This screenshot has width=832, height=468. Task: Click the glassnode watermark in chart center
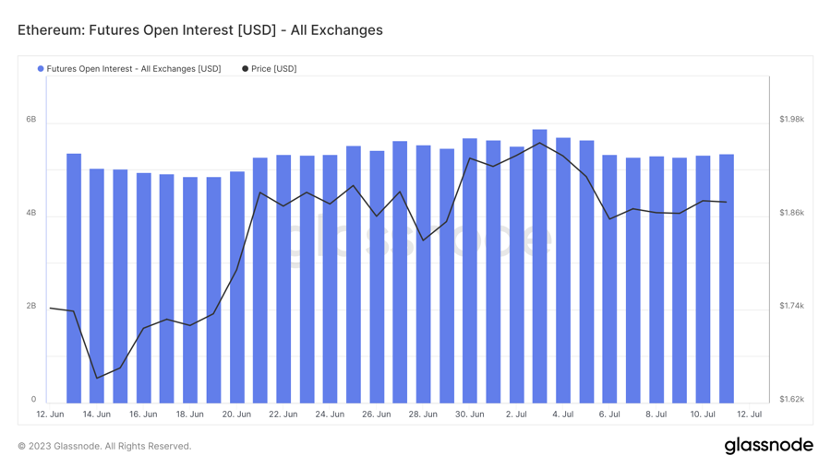pyautogui.click(x=415, y=238)
